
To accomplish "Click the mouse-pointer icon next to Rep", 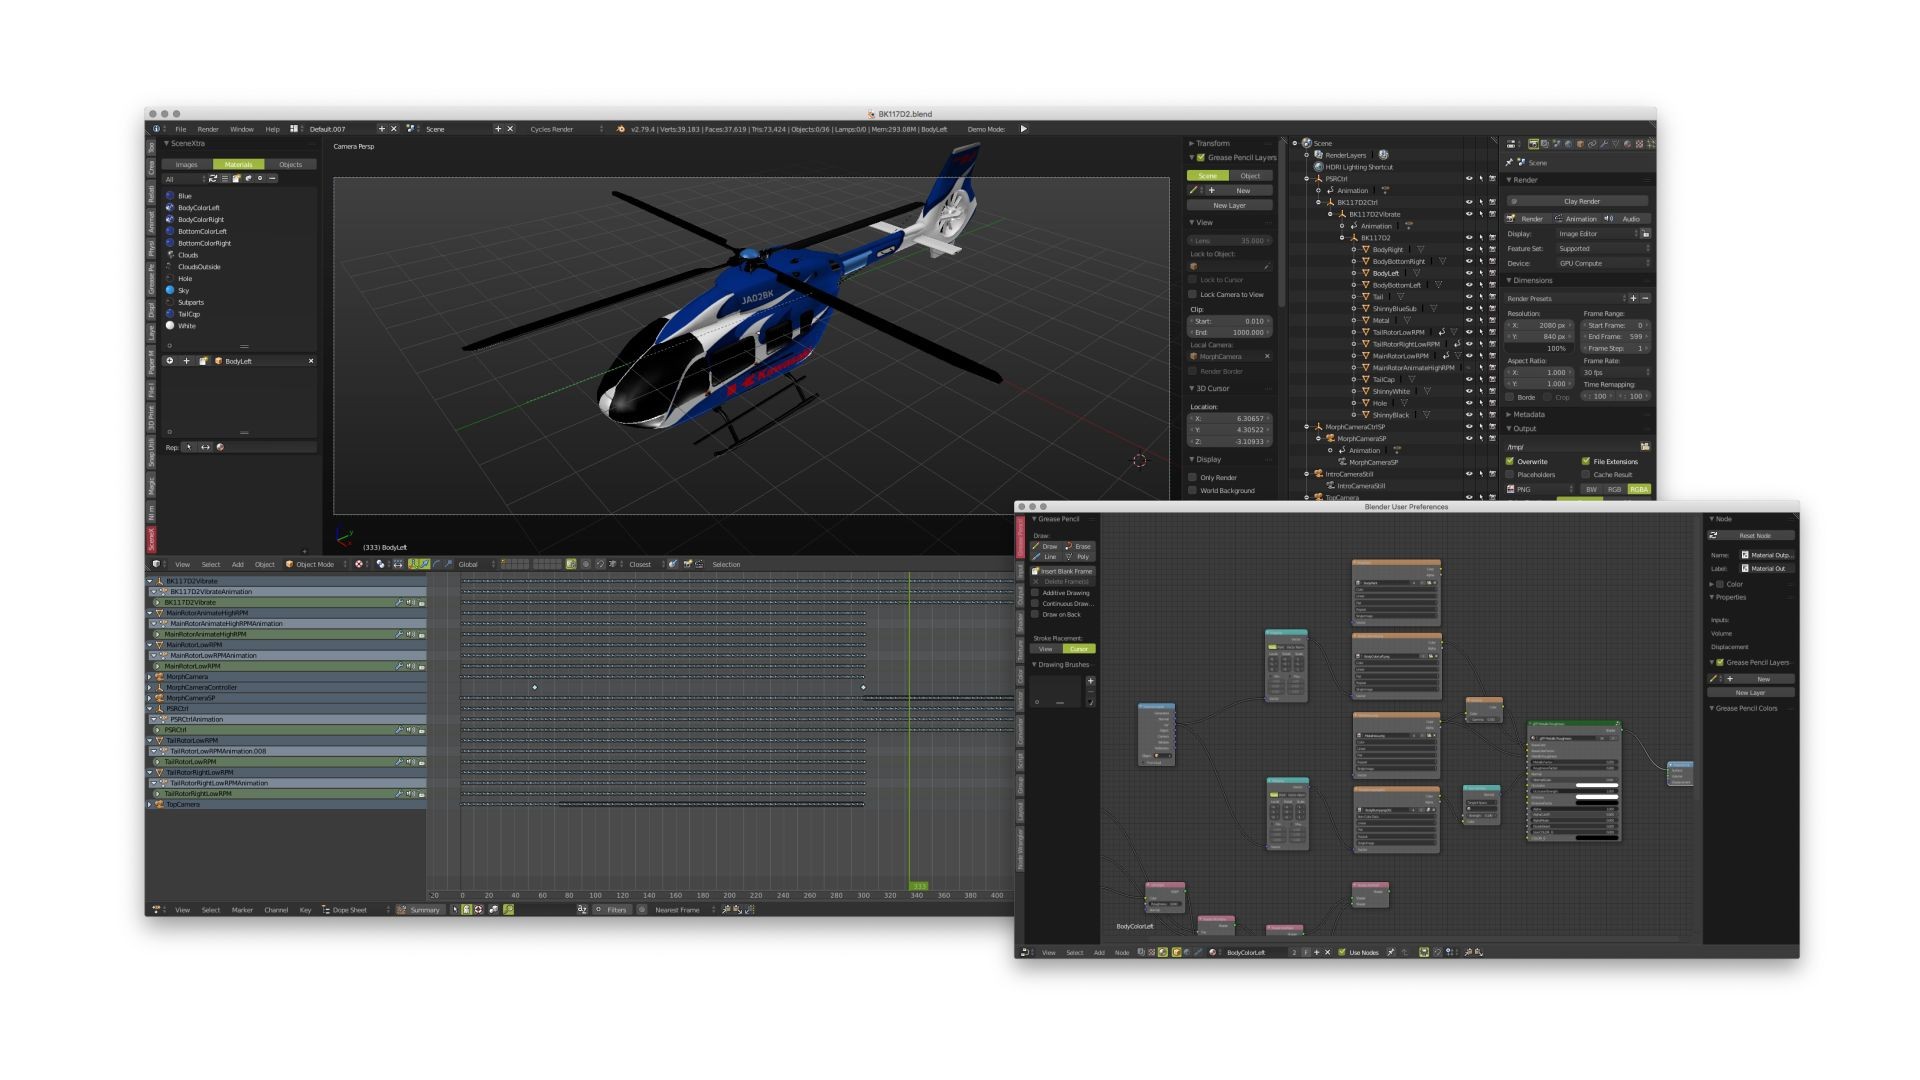I will click(188, 447).
